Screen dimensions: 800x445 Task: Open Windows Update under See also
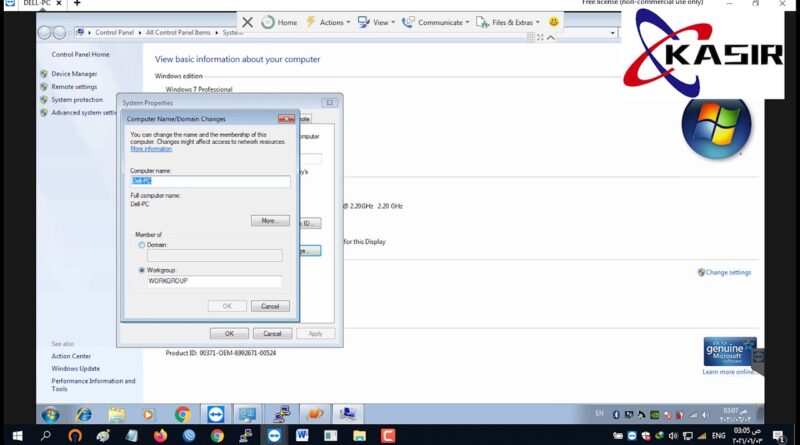coord(76,368)
